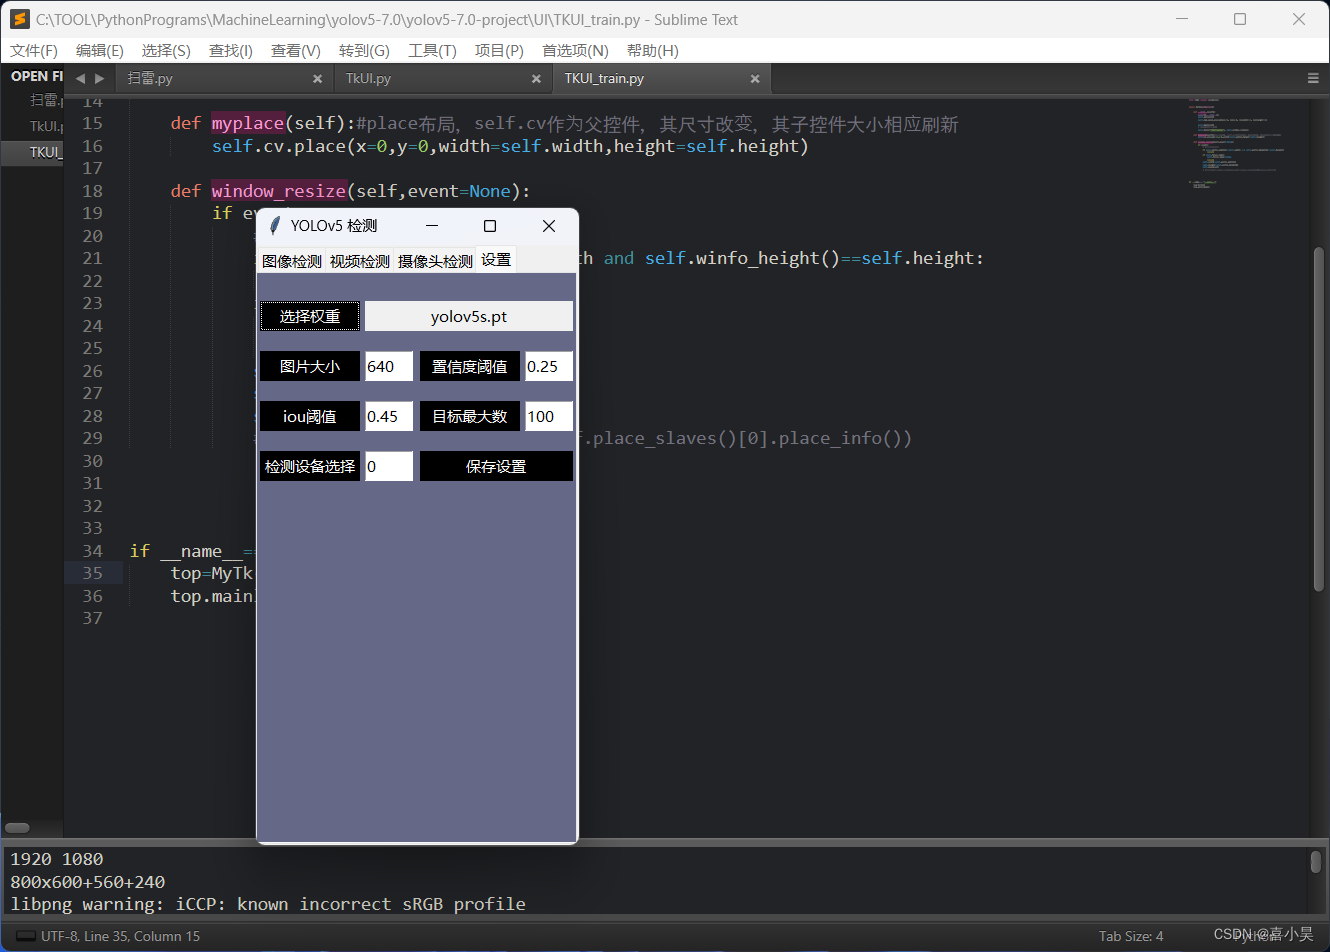Open the 编辑(E) menu
The height and width of the screenshot is (952, 1330).
pyautogui.click(x=100, y=51)
